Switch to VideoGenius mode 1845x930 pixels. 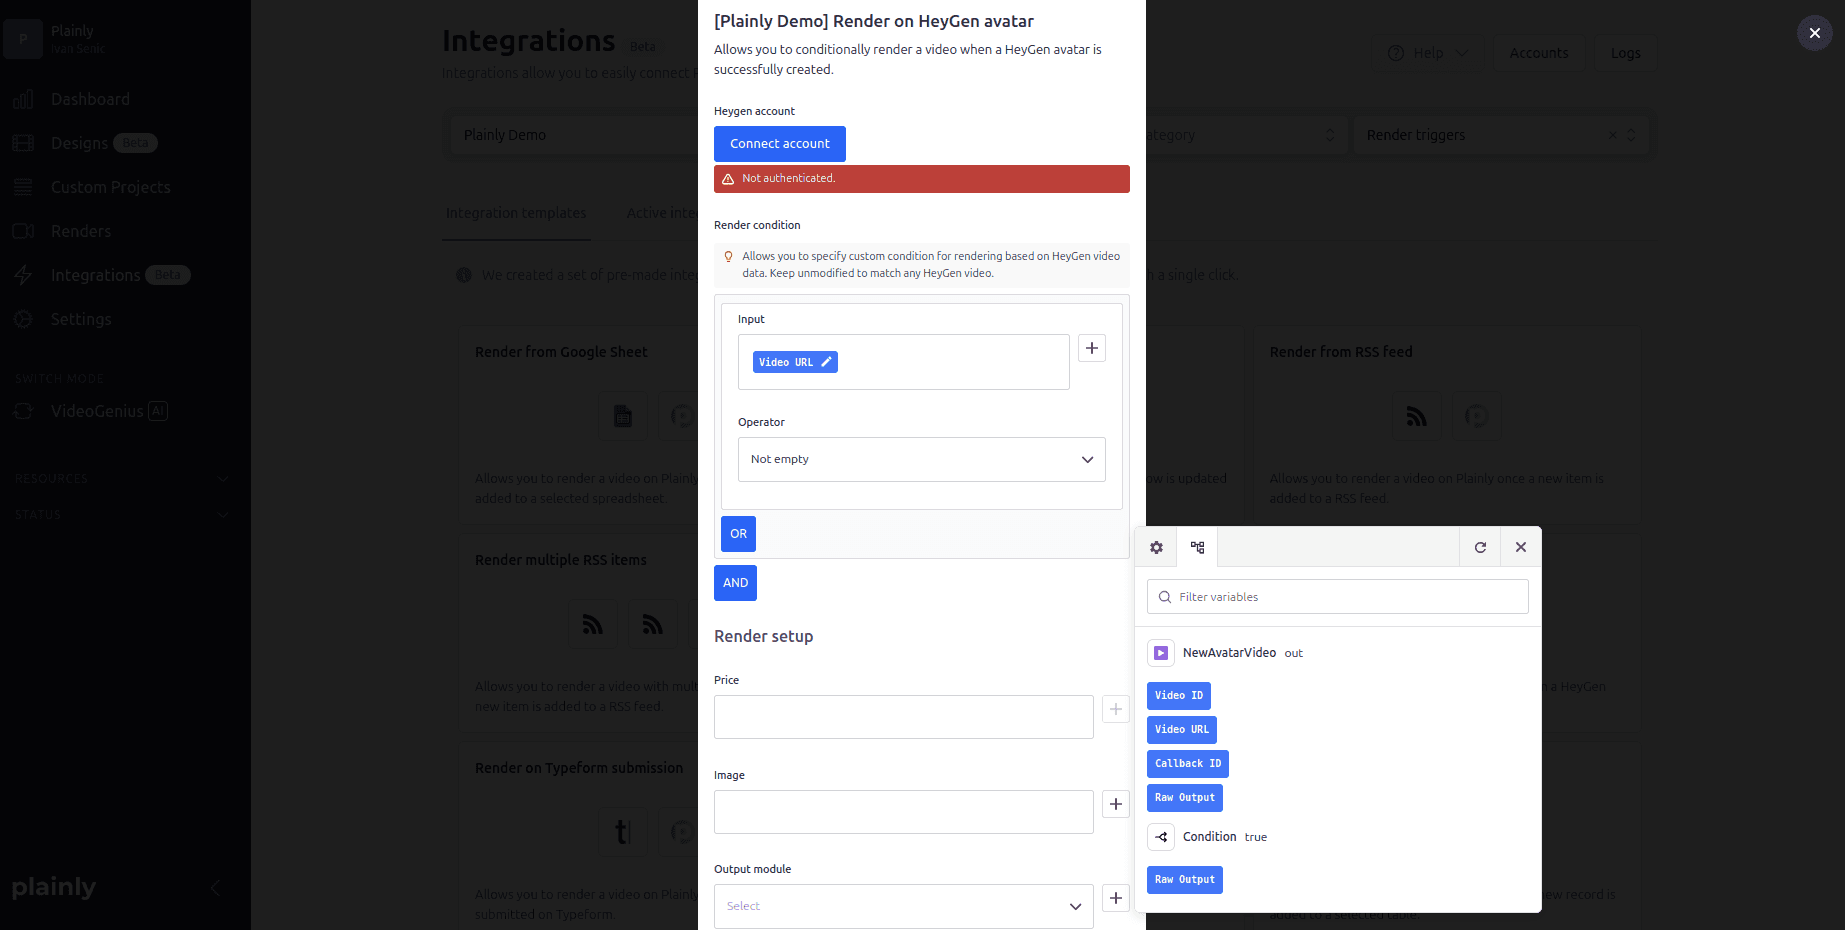tap(97, 411)
